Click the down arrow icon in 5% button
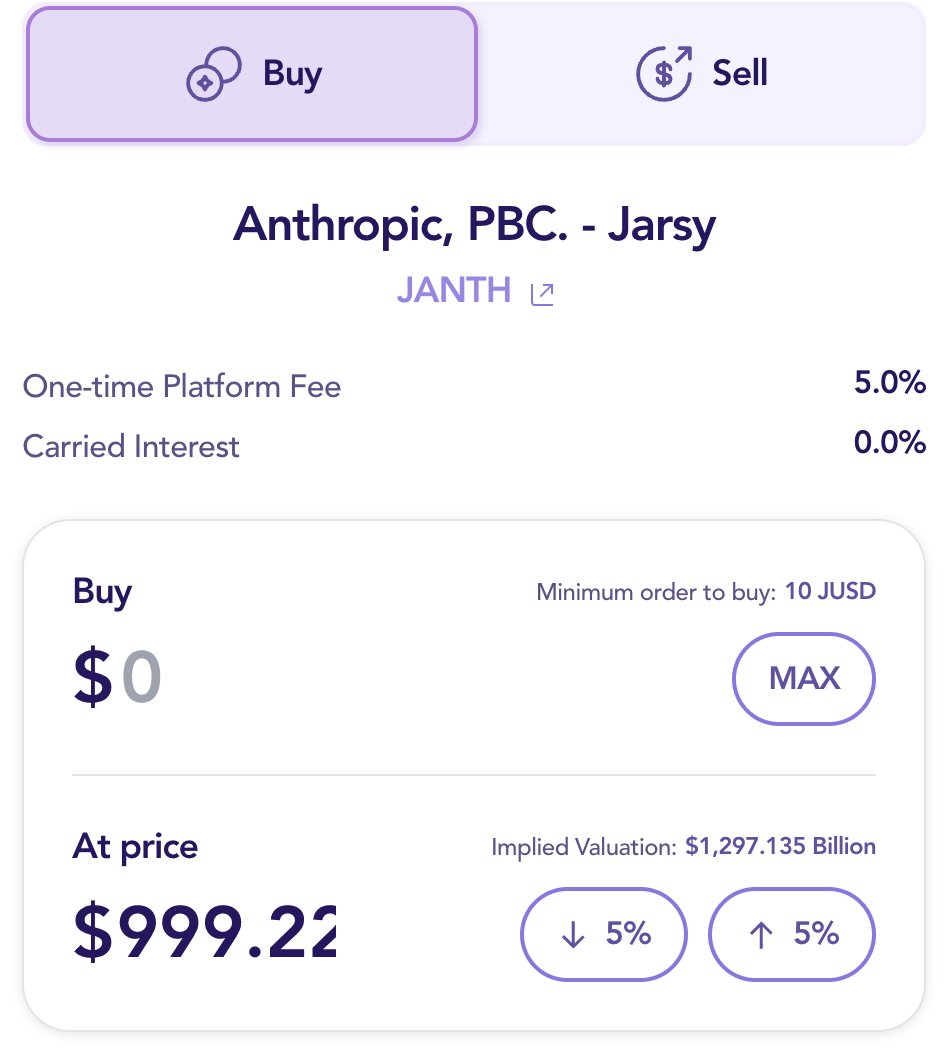 (573, 936)
